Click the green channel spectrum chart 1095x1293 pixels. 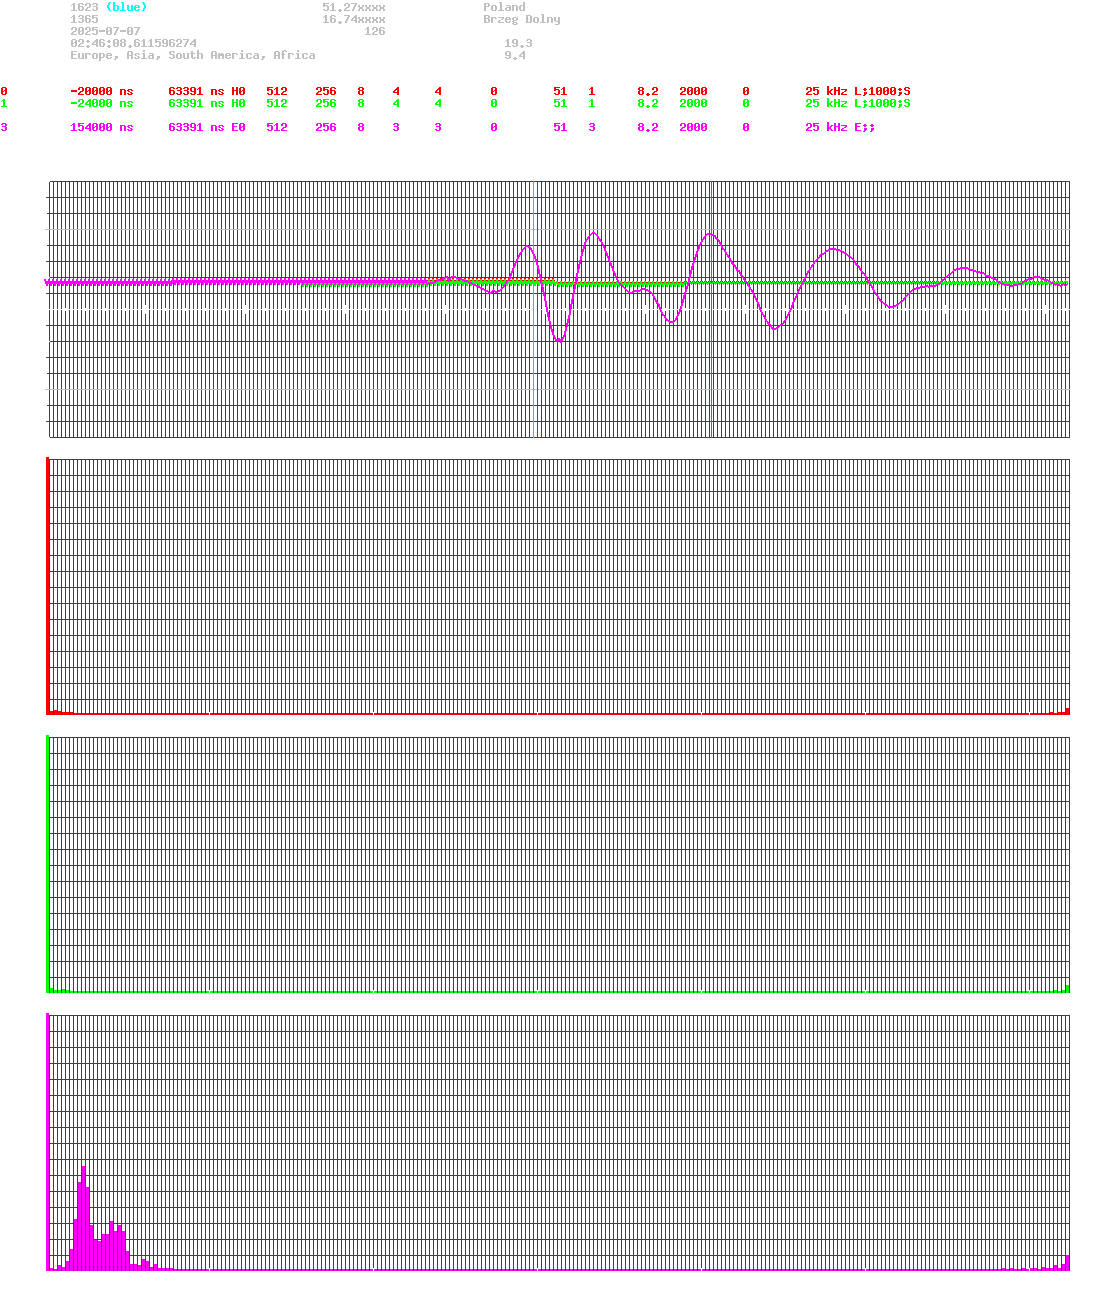(x=558, y=864)
